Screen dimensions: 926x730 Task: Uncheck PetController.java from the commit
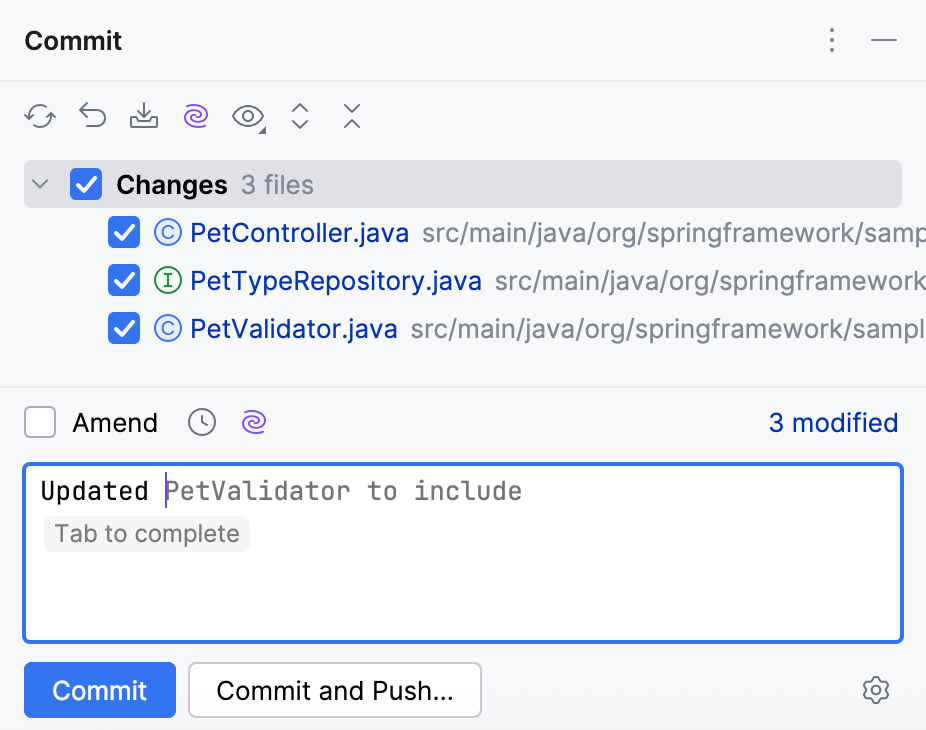point(123,232)
